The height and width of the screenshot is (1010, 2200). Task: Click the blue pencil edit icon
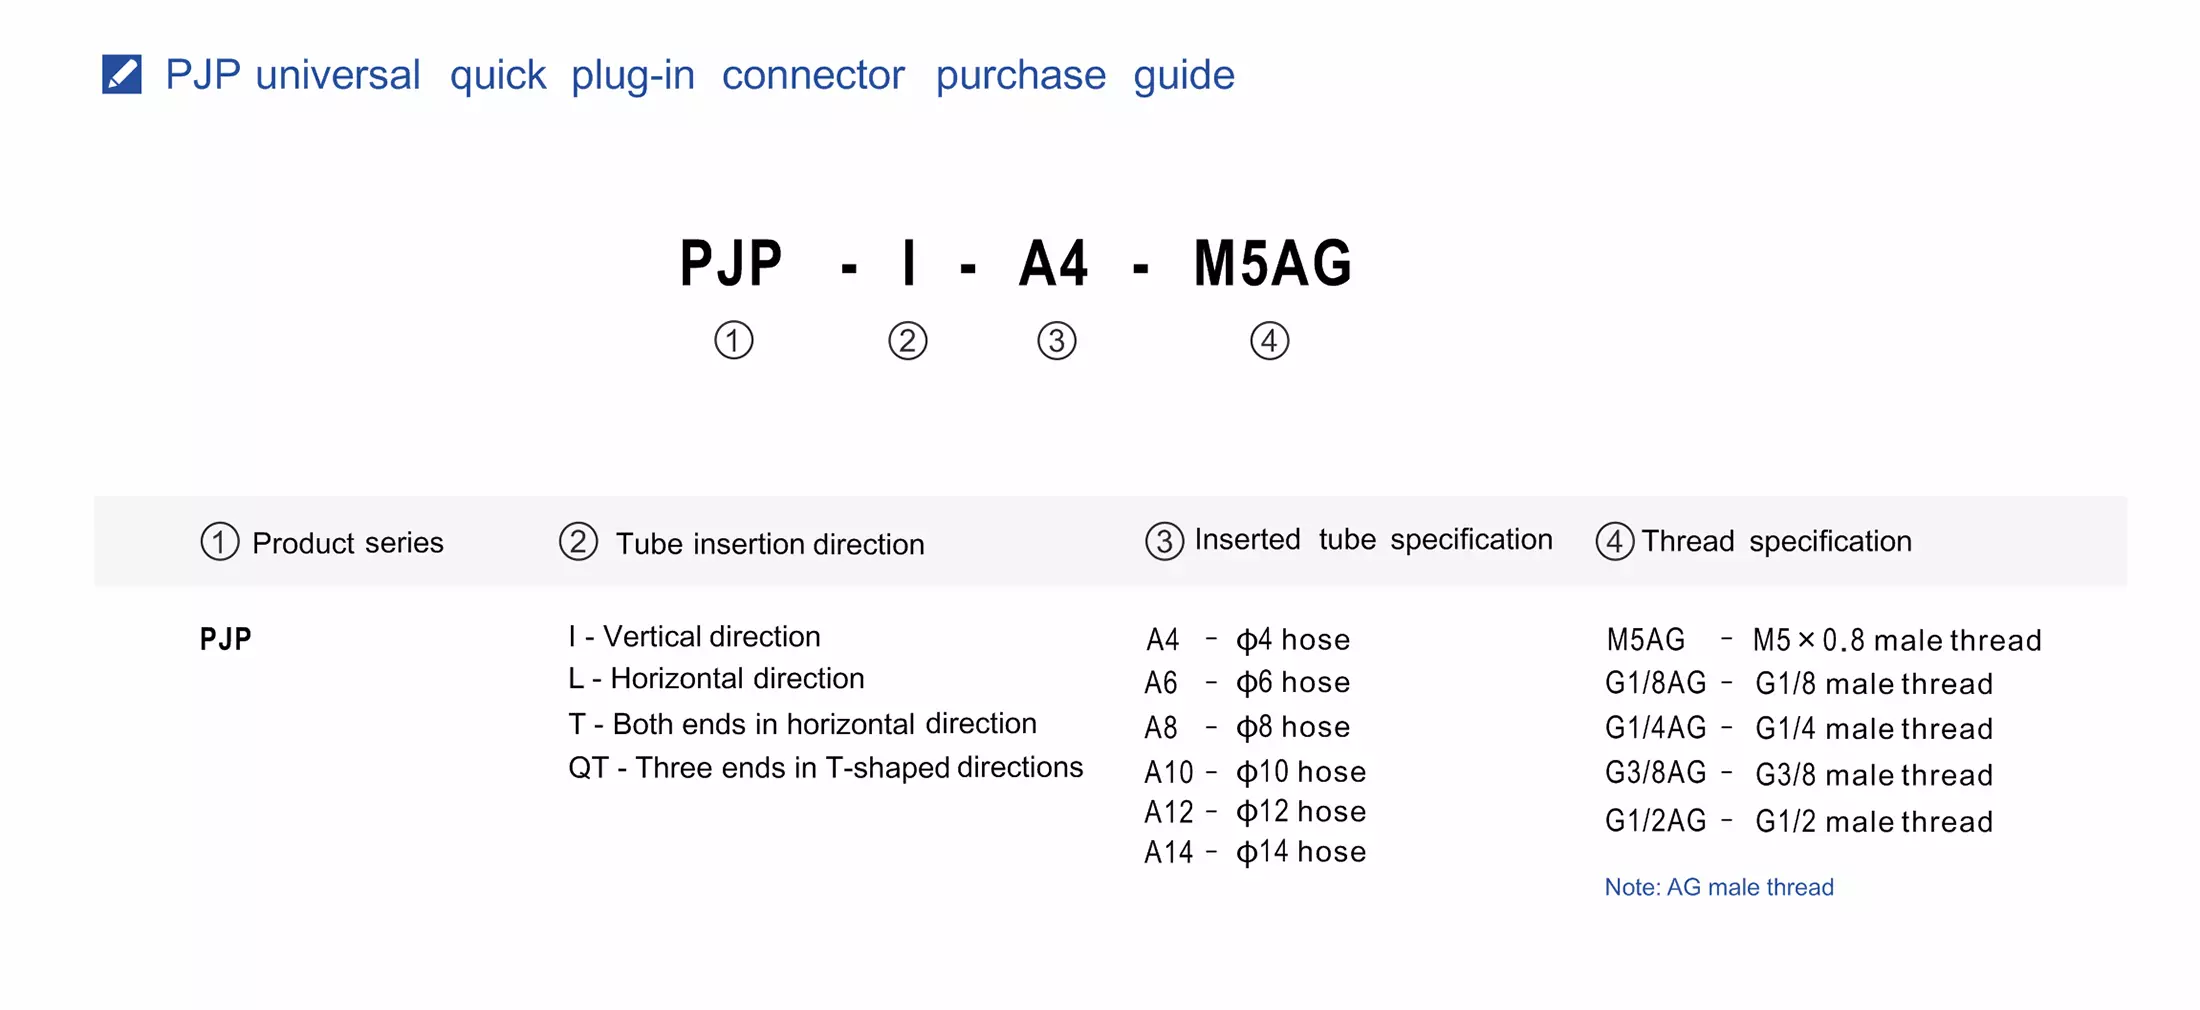tap(122, 74)
